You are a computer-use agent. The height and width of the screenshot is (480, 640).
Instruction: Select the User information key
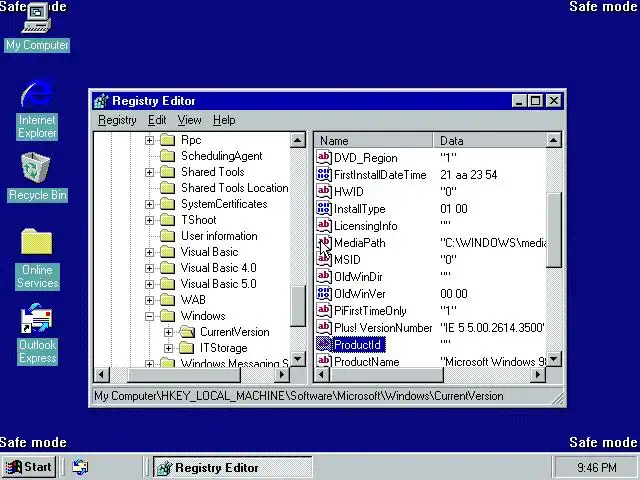click(x=219, y=236)
